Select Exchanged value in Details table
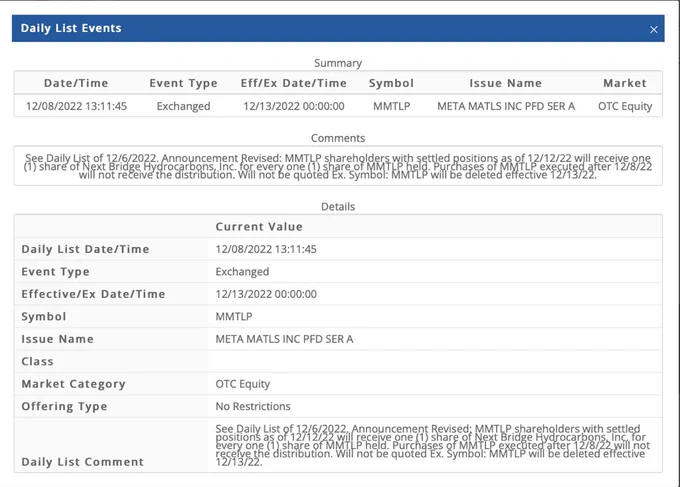 tap(242, 272)
